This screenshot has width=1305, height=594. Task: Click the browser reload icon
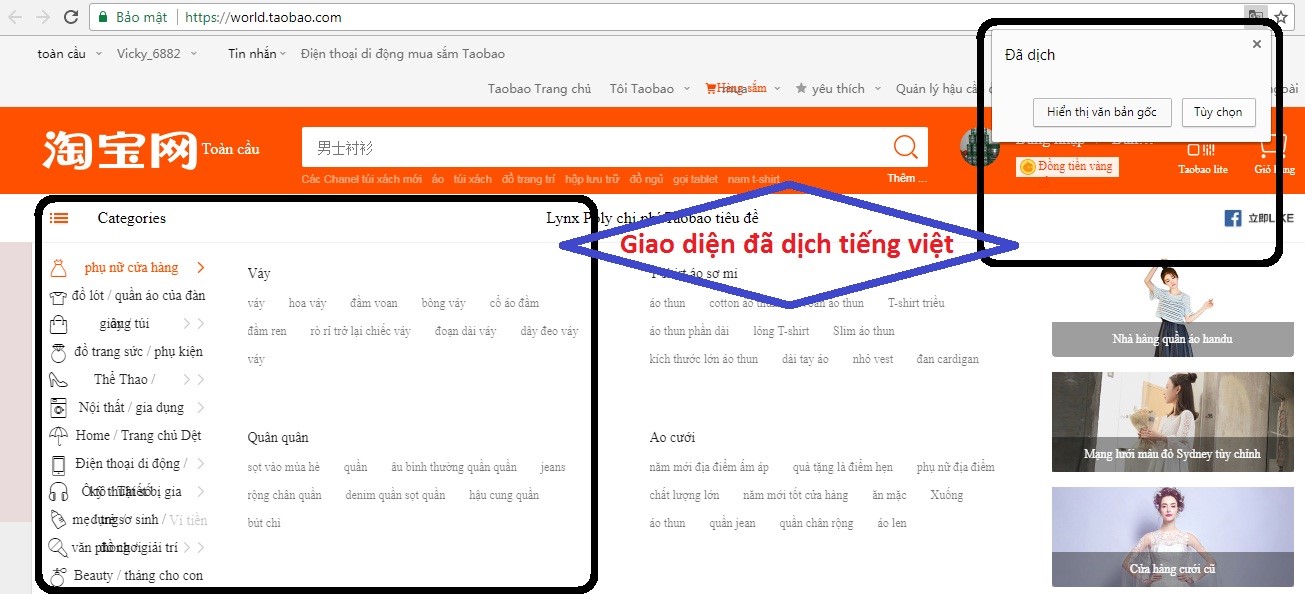click(x=71, y=17)
